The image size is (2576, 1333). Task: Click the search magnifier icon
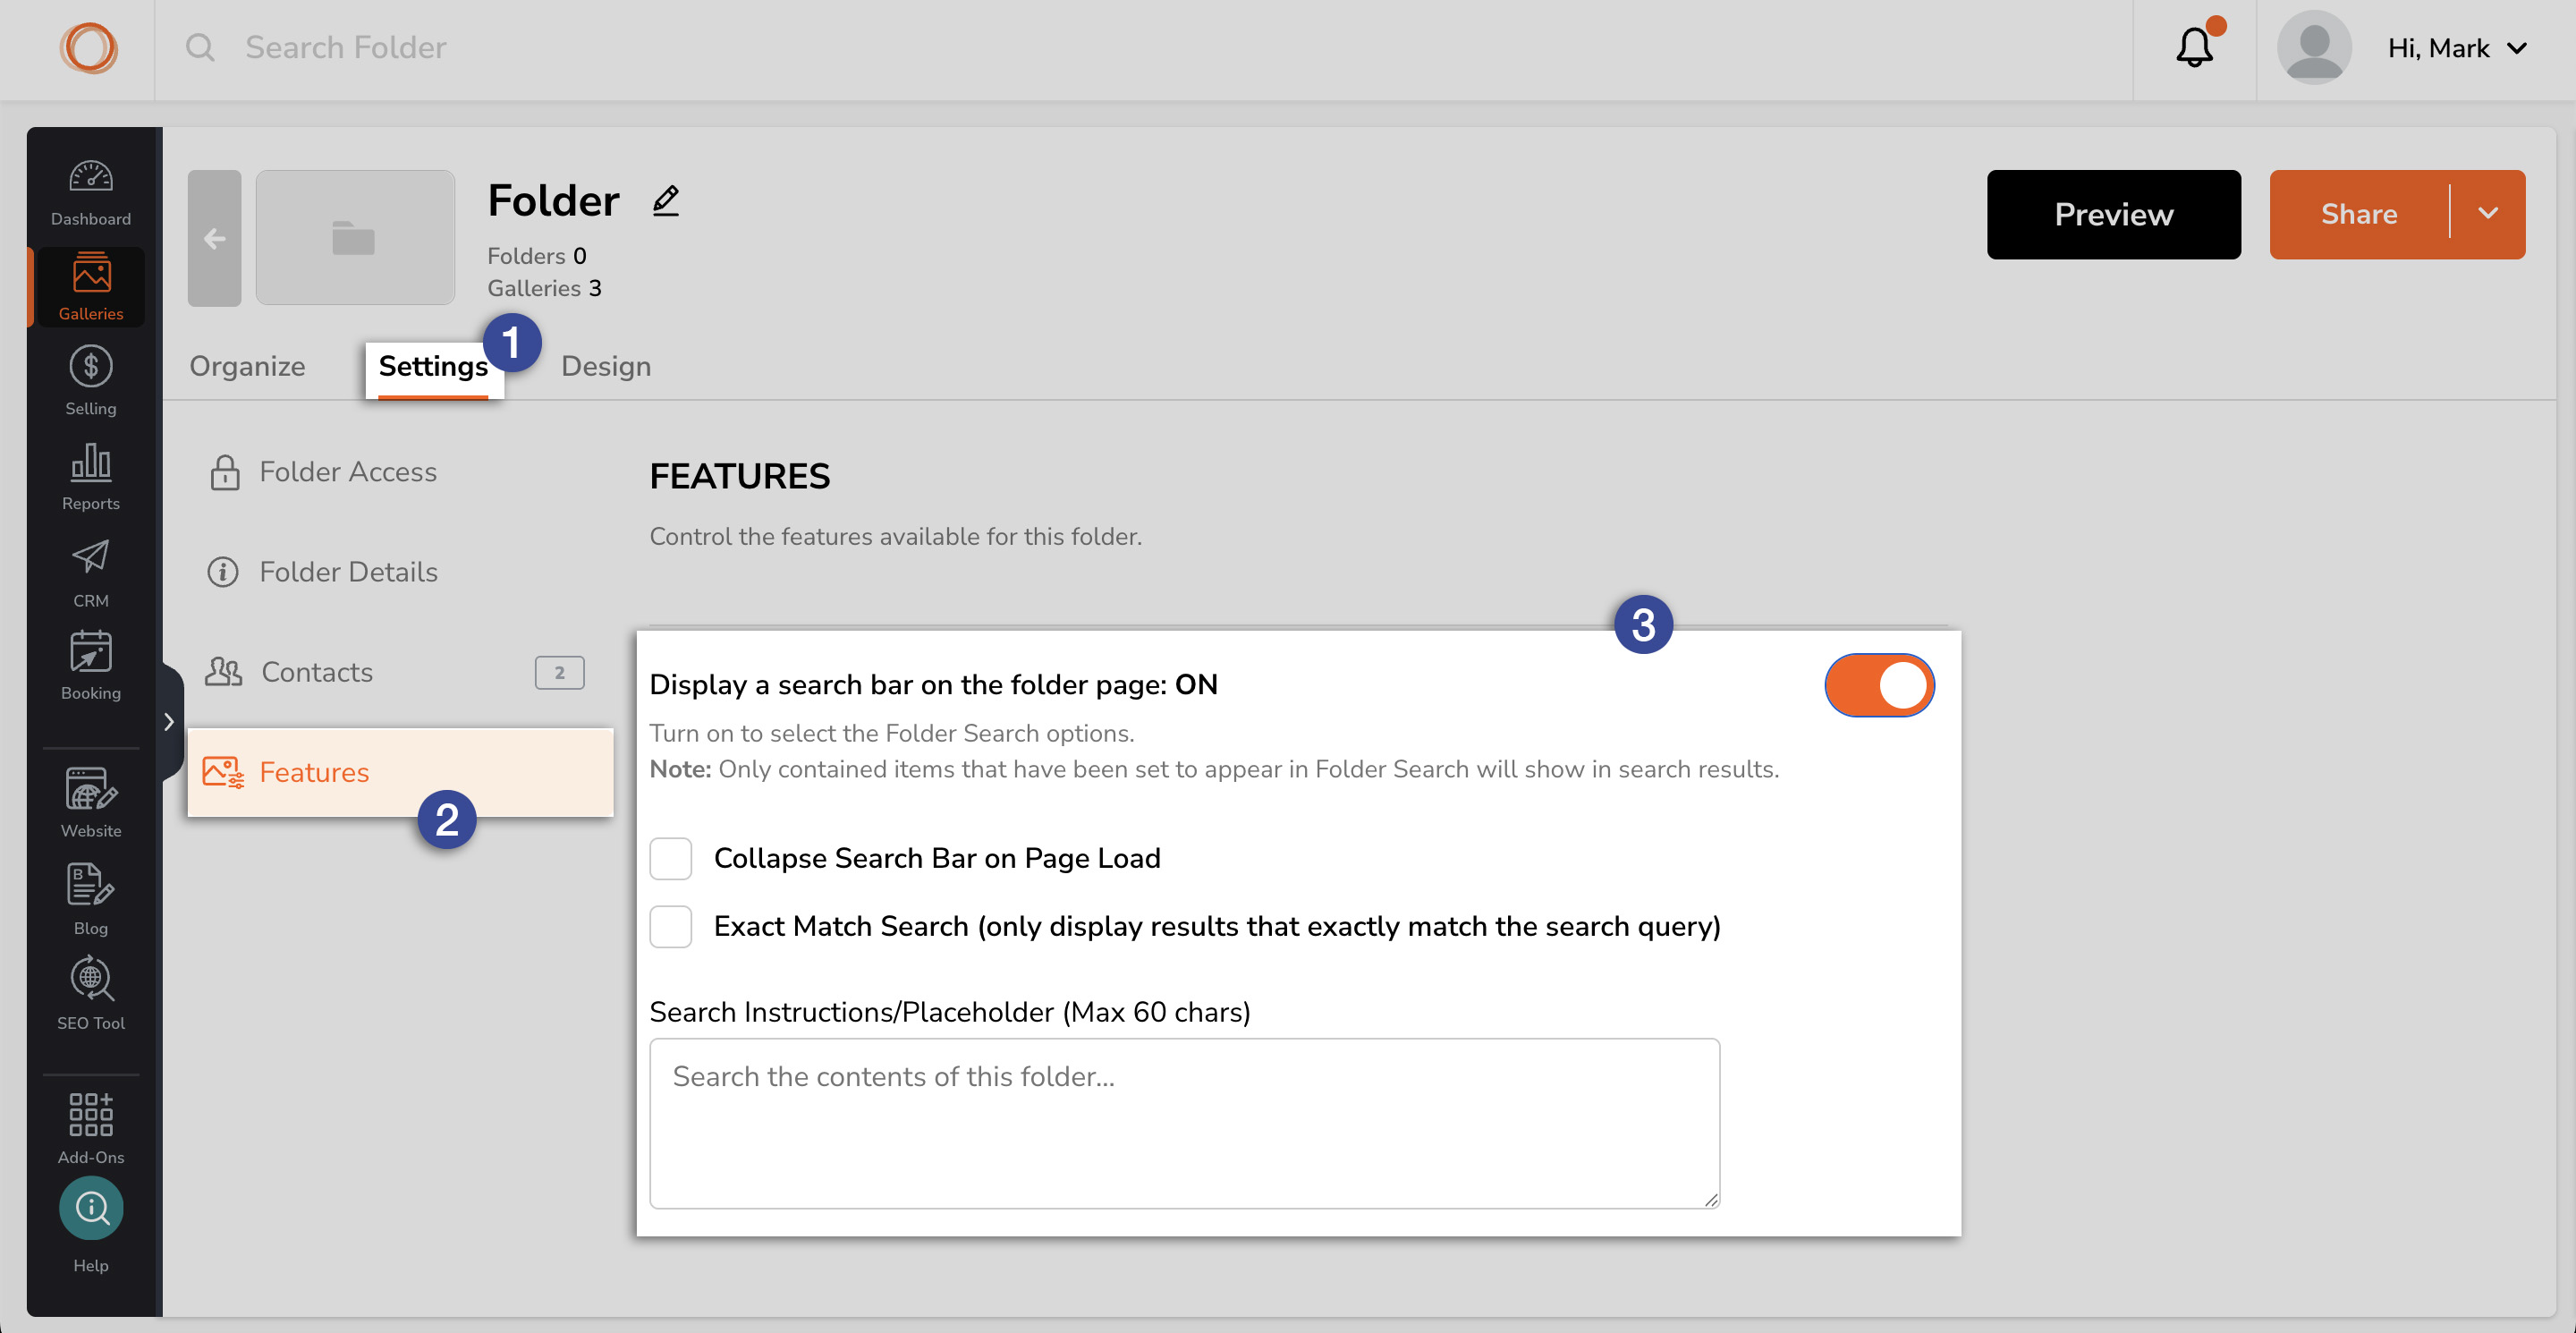coord(200,47)
